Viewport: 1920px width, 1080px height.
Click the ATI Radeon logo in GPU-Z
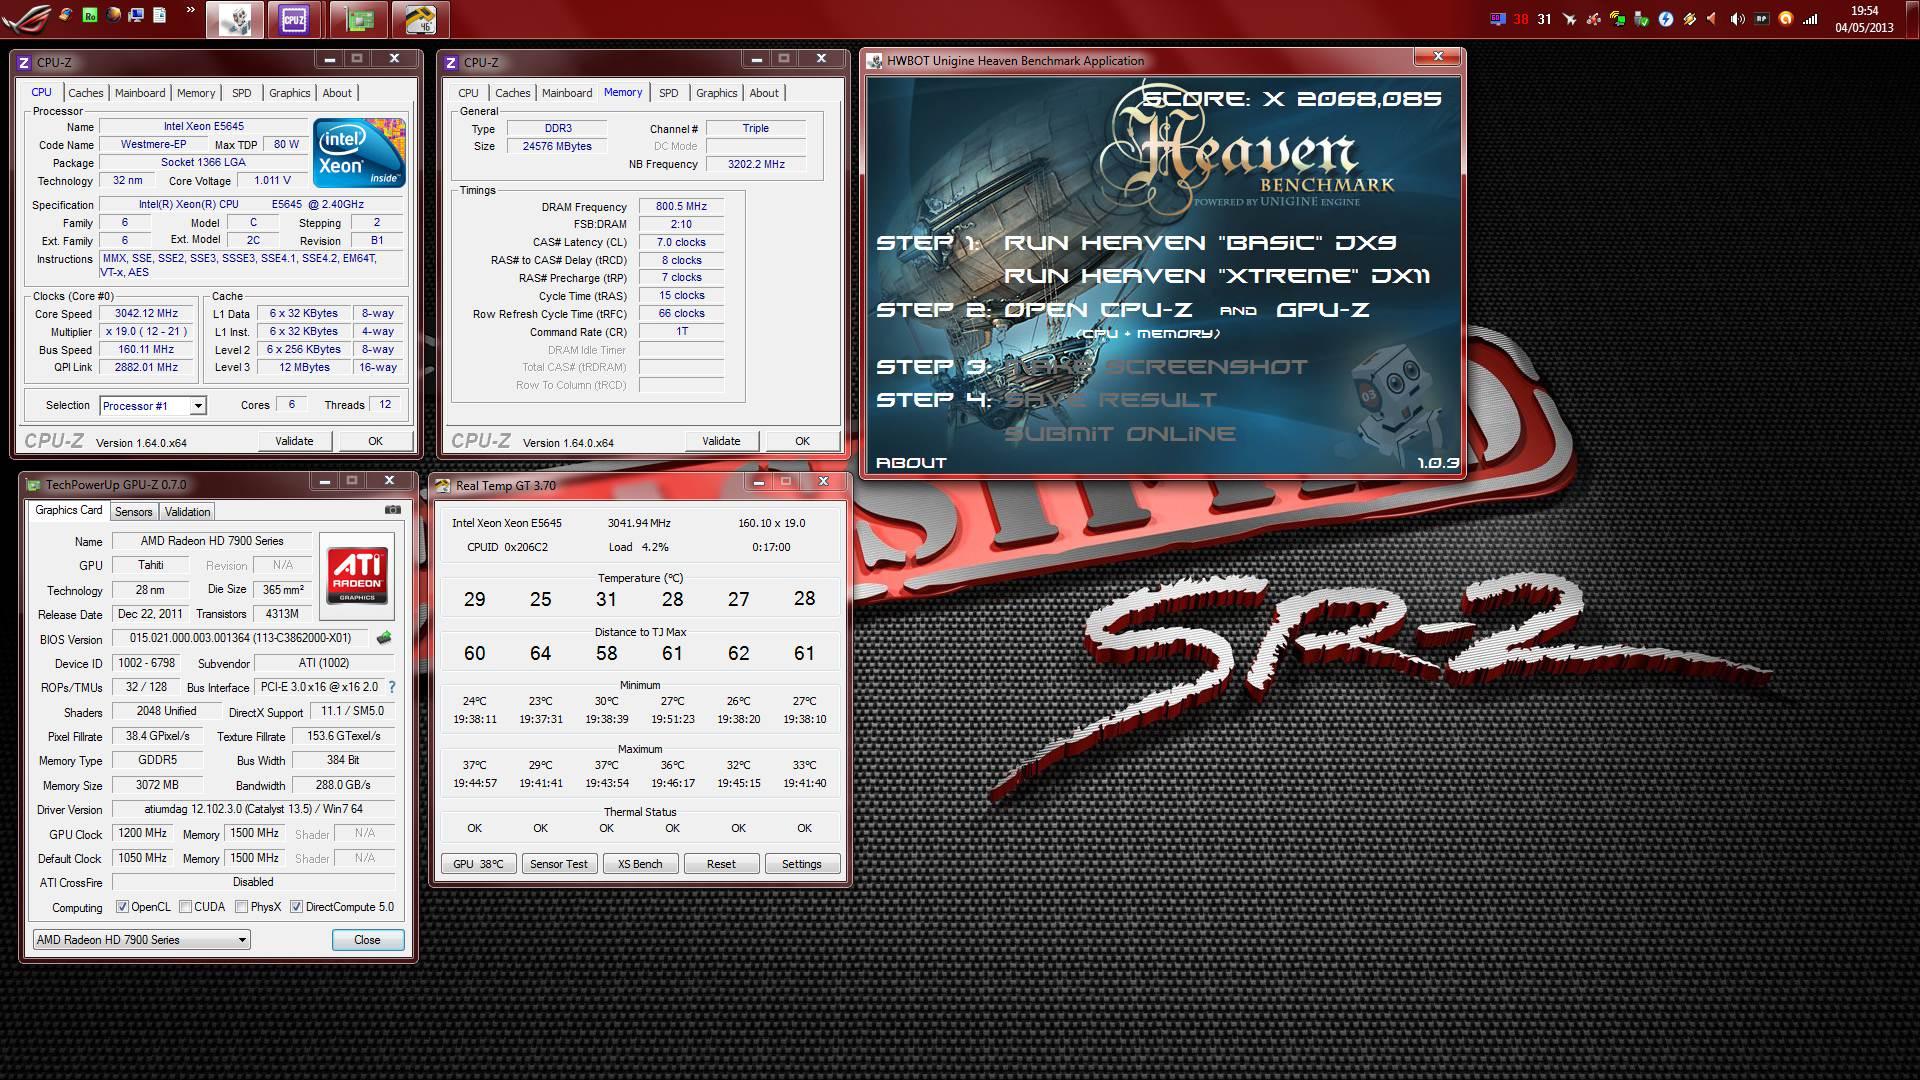click(357, 575)
